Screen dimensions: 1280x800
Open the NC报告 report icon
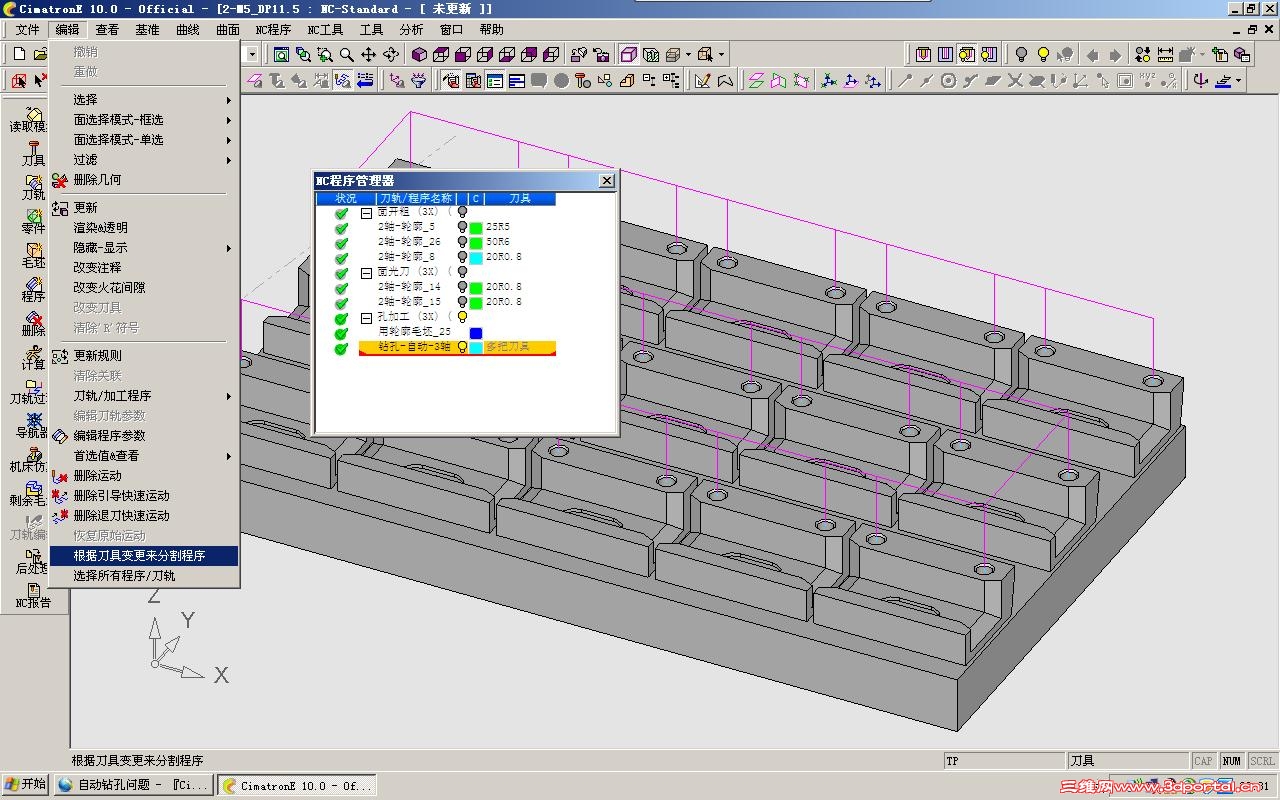click(x=33, y=596)
